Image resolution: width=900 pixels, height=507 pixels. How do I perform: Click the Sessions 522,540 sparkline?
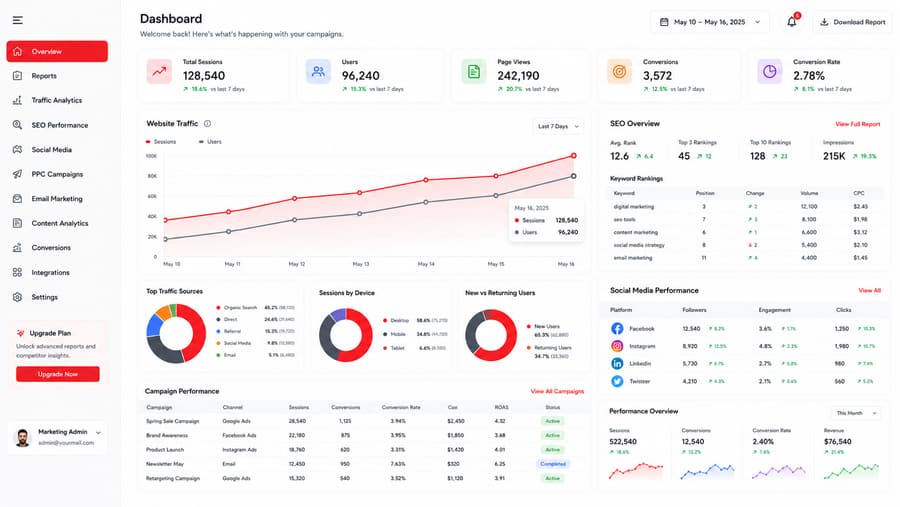click(636, 471)
